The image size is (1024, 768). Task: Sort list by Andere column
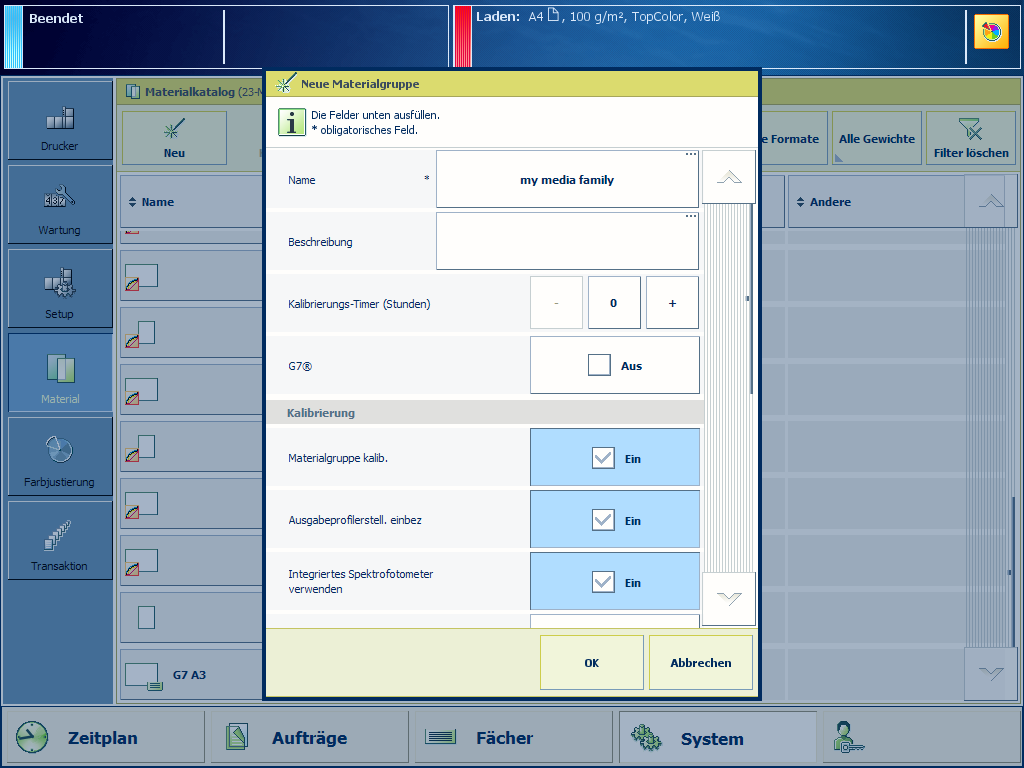(x=876, y=202)
